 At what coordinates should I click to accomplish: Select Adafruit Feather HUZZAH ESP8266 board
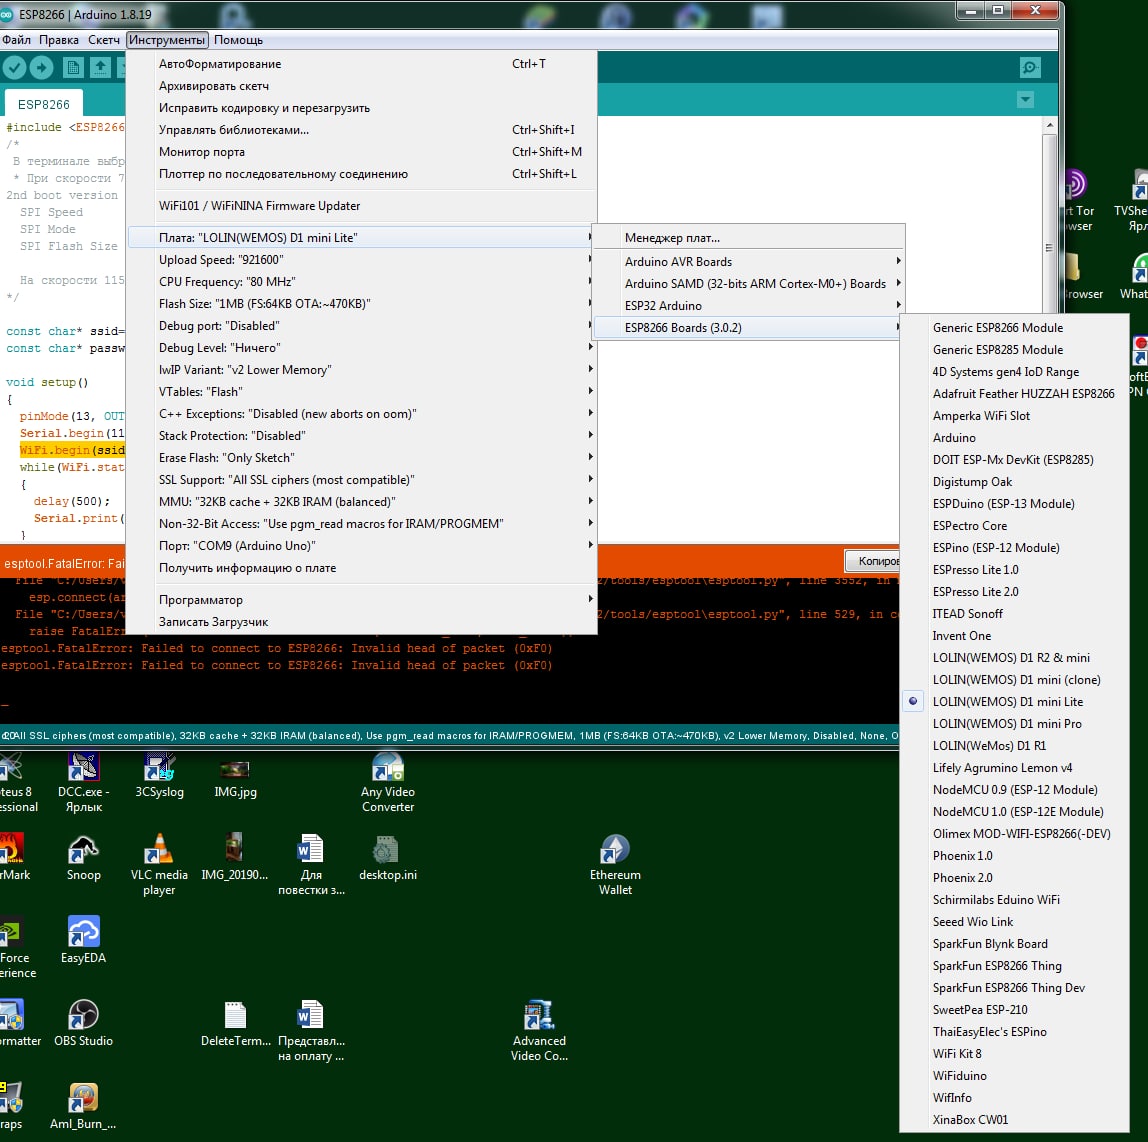1015,393
